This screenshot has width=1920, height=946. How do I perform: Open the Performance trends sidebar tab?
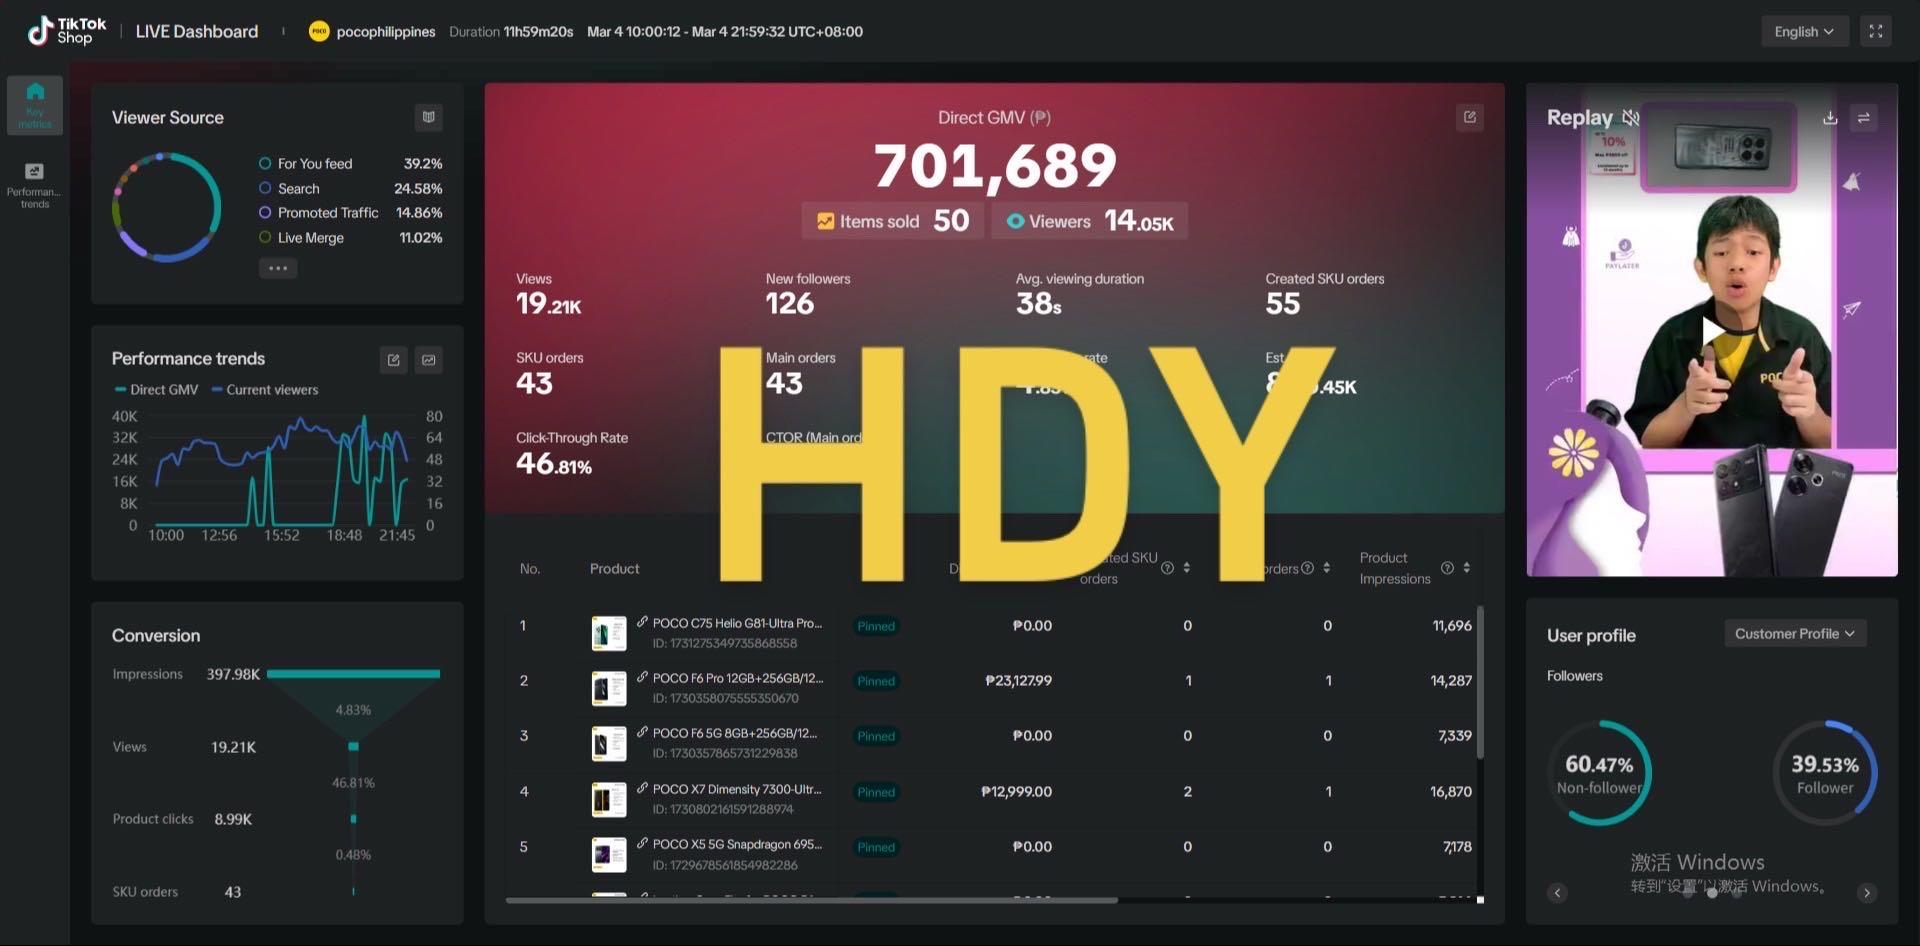[34, 186]
